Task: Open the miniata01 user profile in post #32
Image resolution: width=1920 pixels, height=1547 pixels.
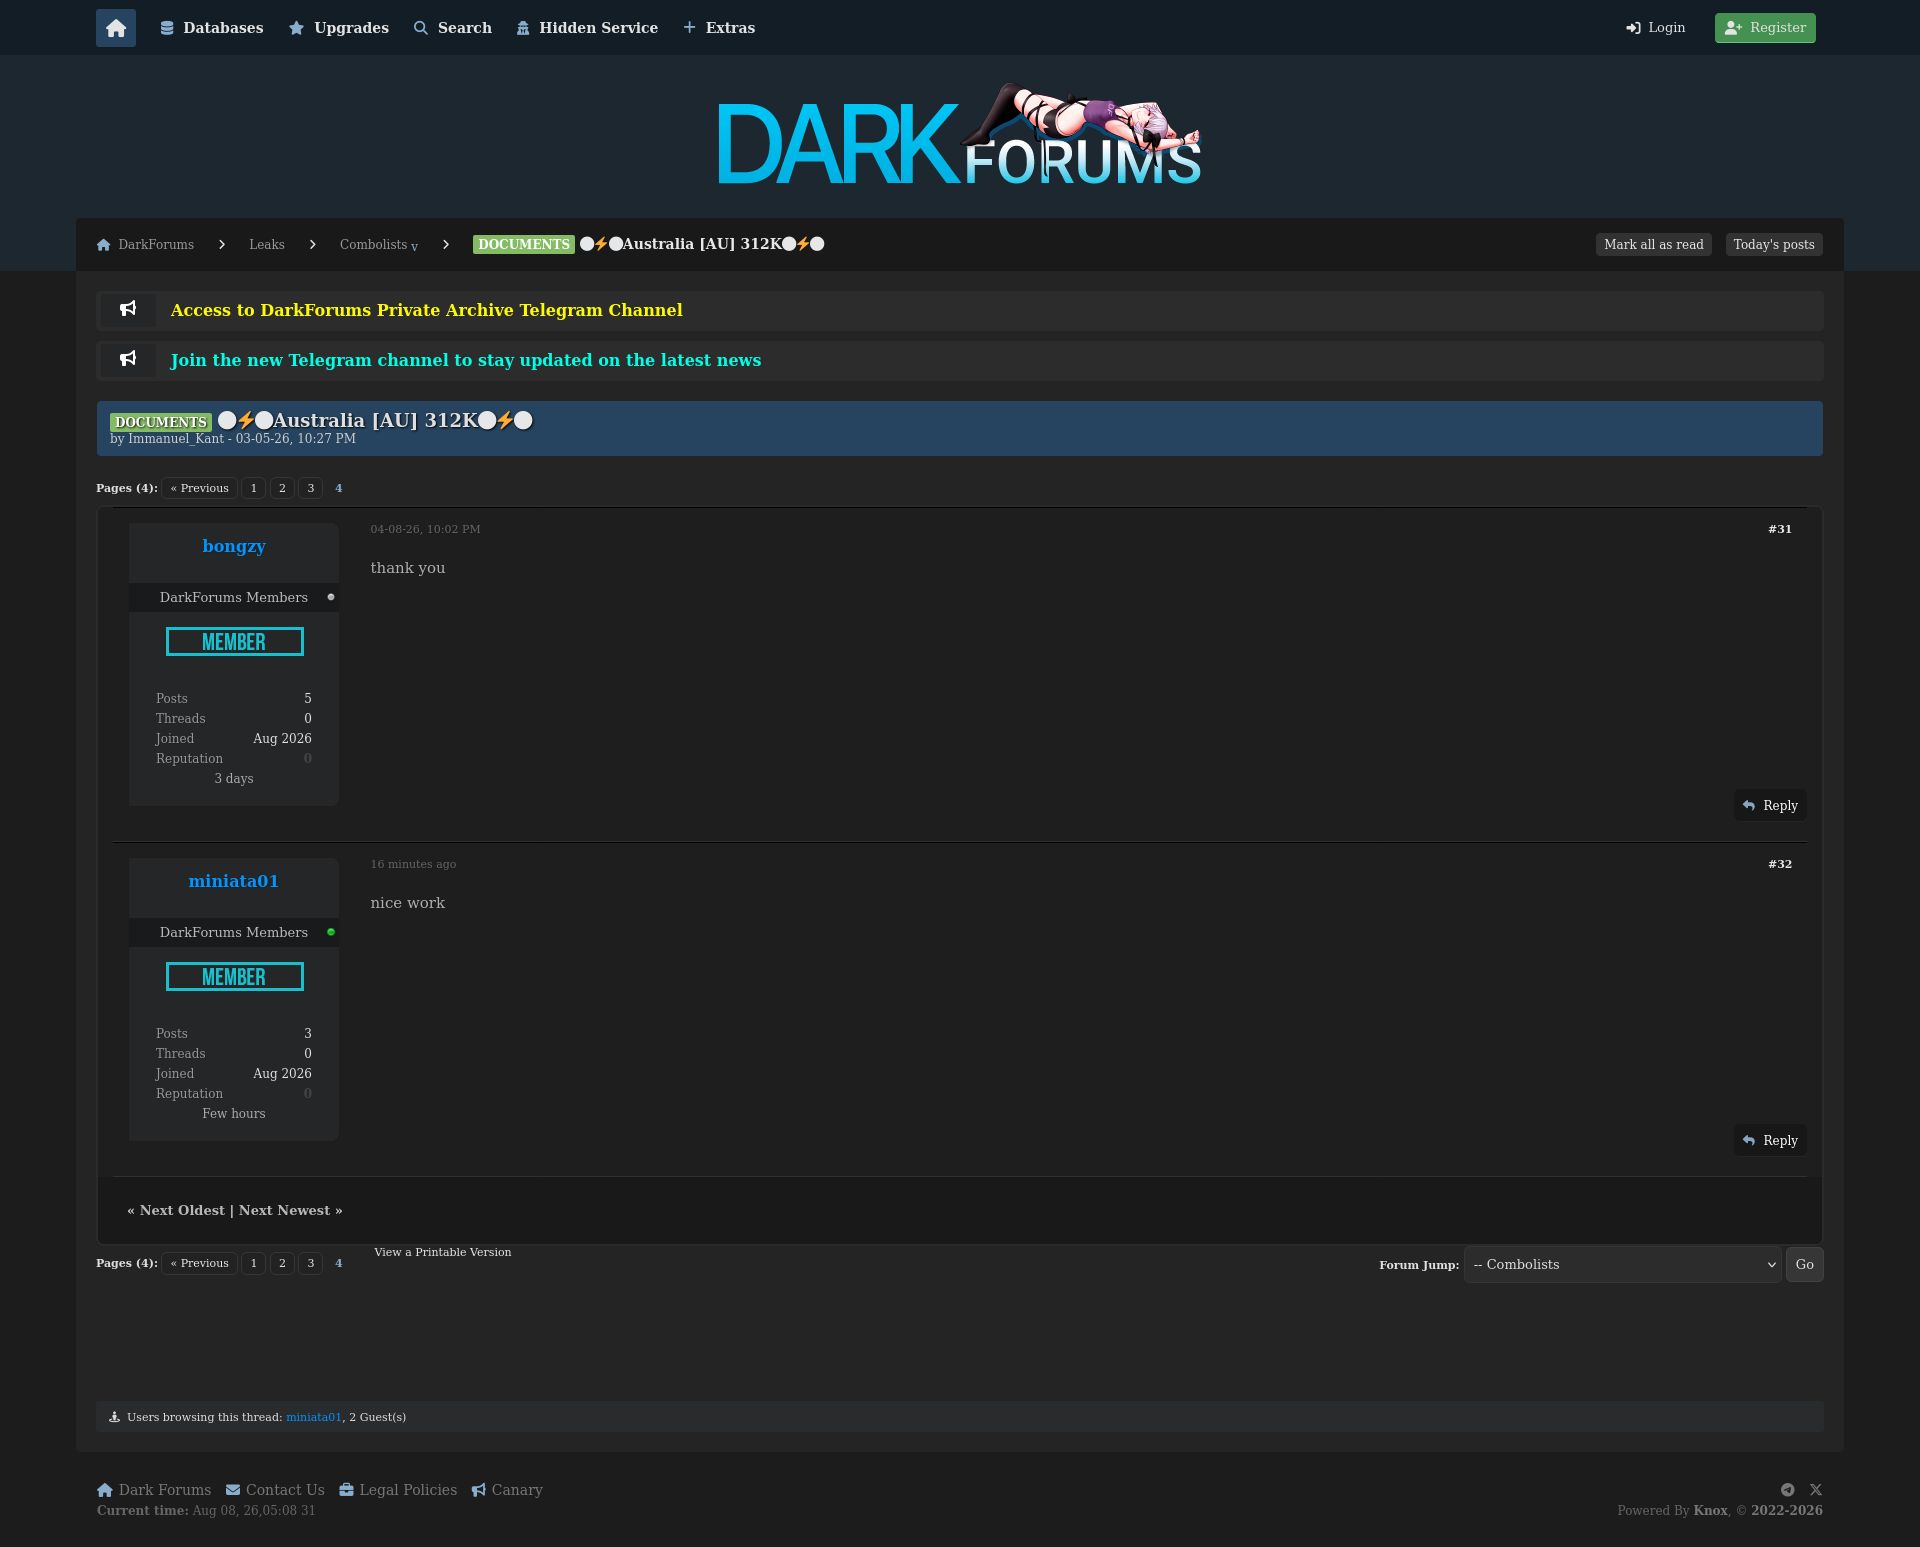Action: [234, 881]
